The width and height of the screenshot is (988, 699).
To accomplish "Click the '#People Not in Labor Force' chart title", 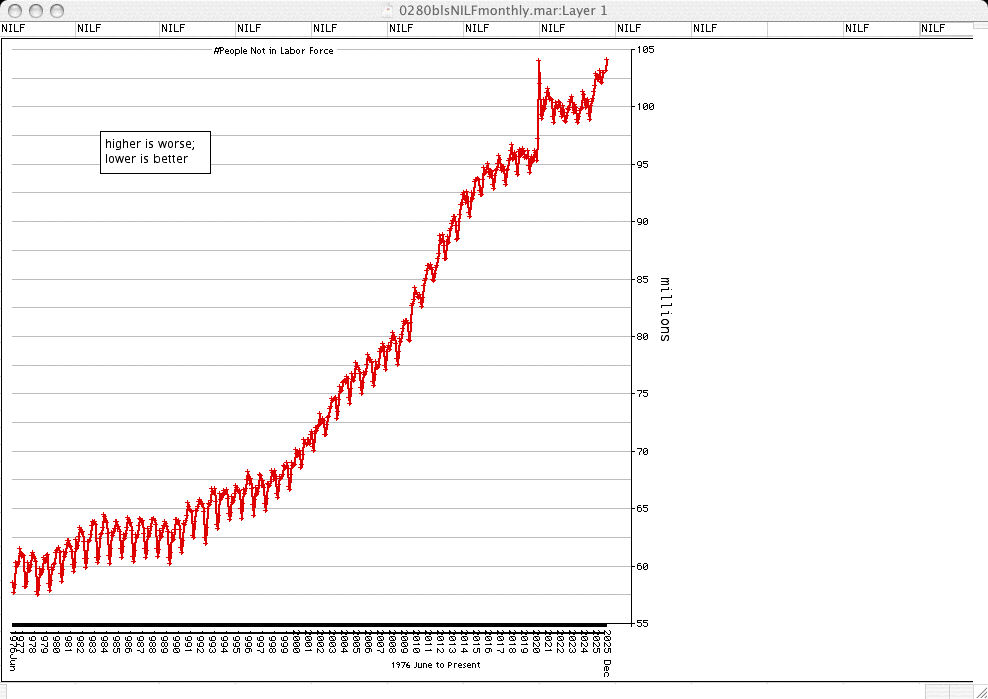I will tap(273, 50).
